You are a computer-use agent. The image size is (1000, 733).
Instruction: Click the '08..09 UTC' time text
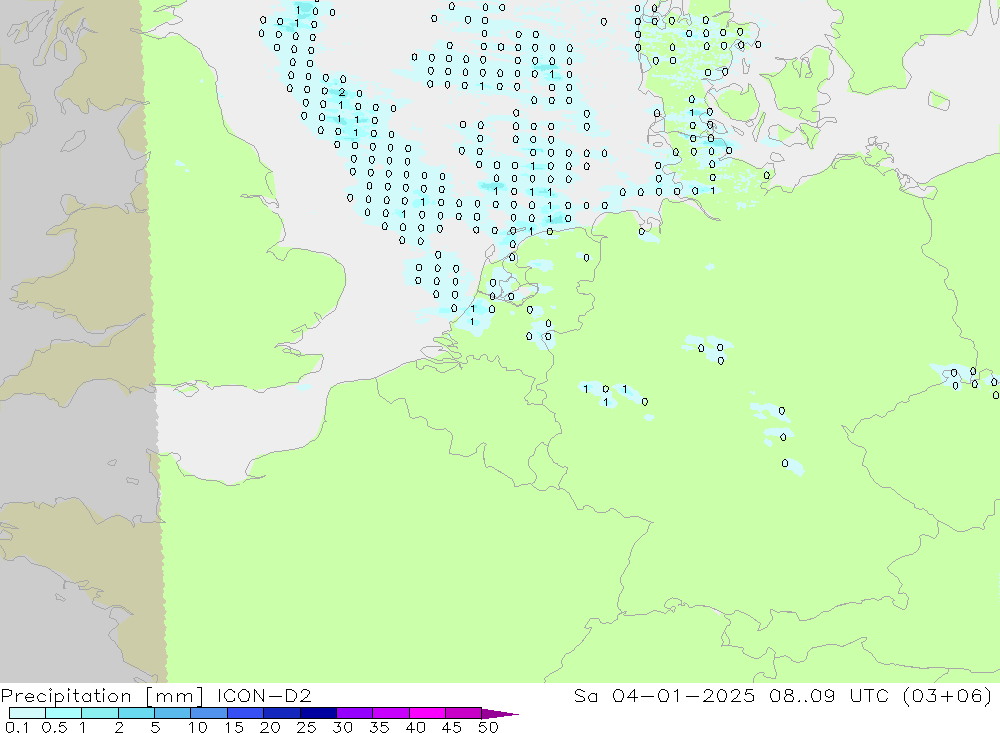point(829,695)
